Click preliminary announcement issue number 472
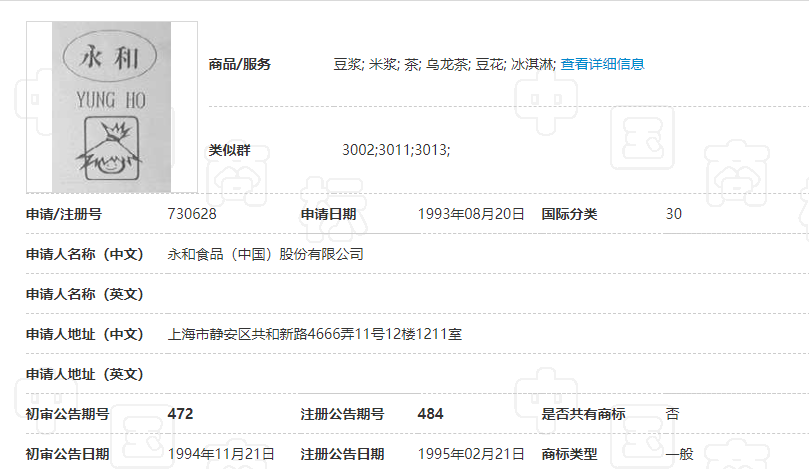The height and width of the screenshot is (469, 809). [x=180, y=414]
